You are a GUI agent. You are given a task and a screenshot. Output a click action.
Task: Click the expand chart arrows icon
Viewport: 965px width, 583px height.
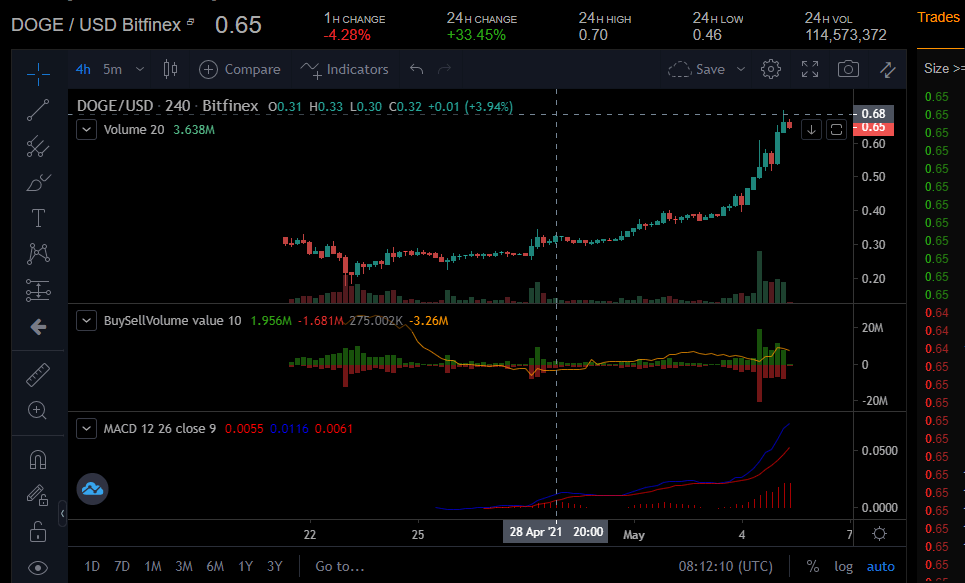887,69
